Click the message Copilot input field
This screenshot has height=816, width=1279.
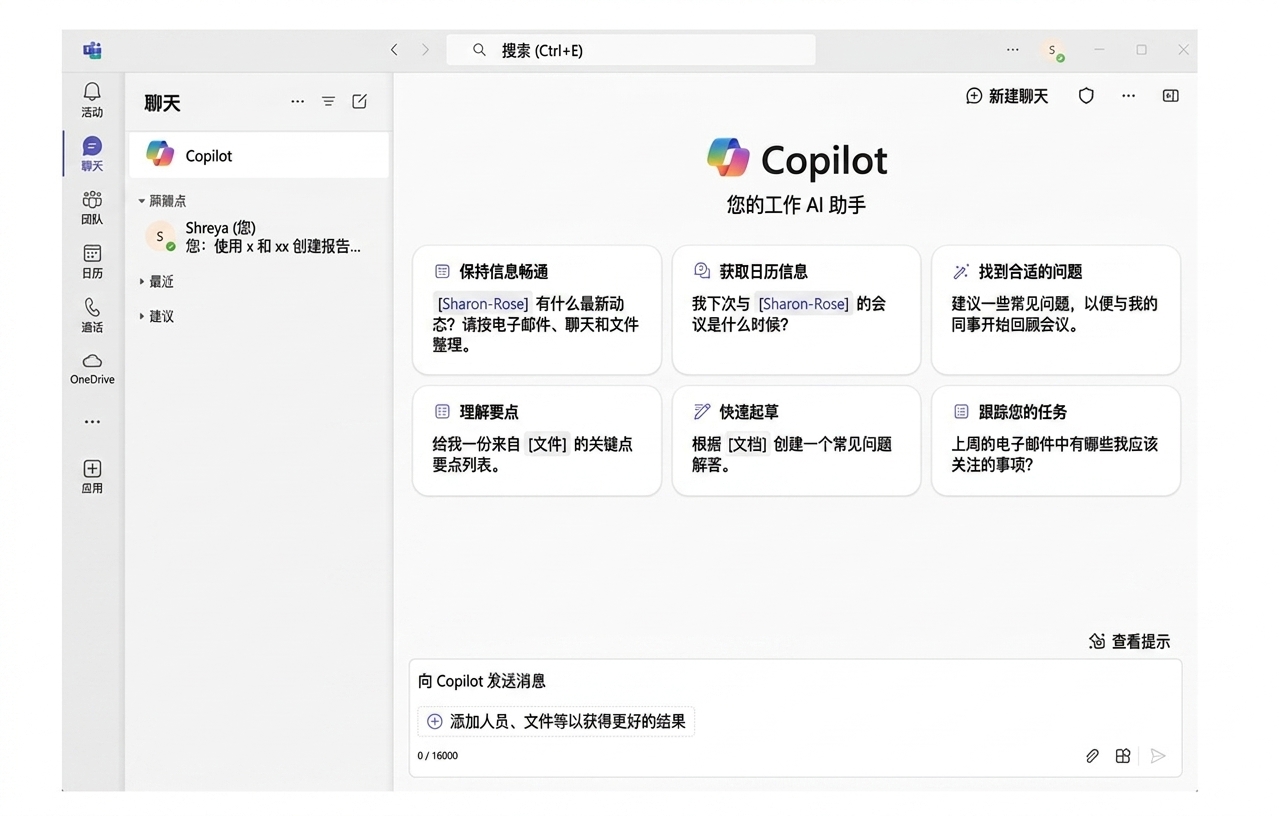tap(795, 681)
